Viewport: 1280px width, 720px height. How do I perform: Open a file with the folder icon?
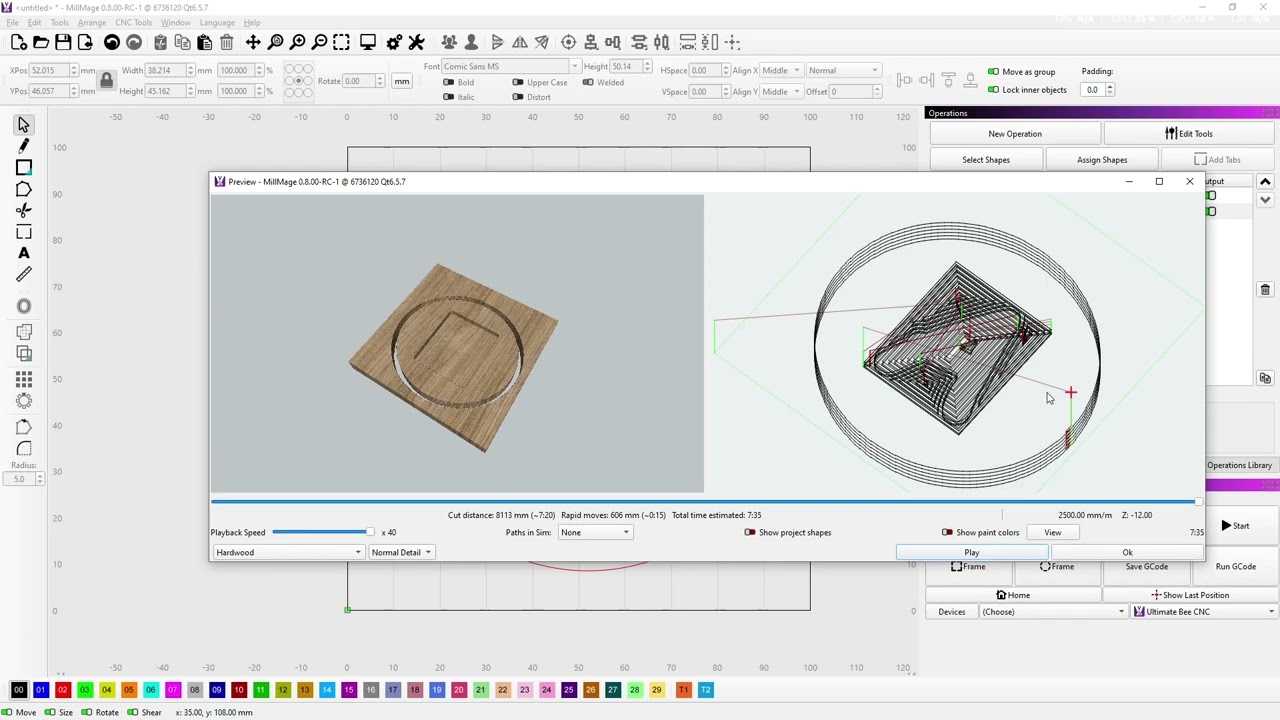click(41, 42)
